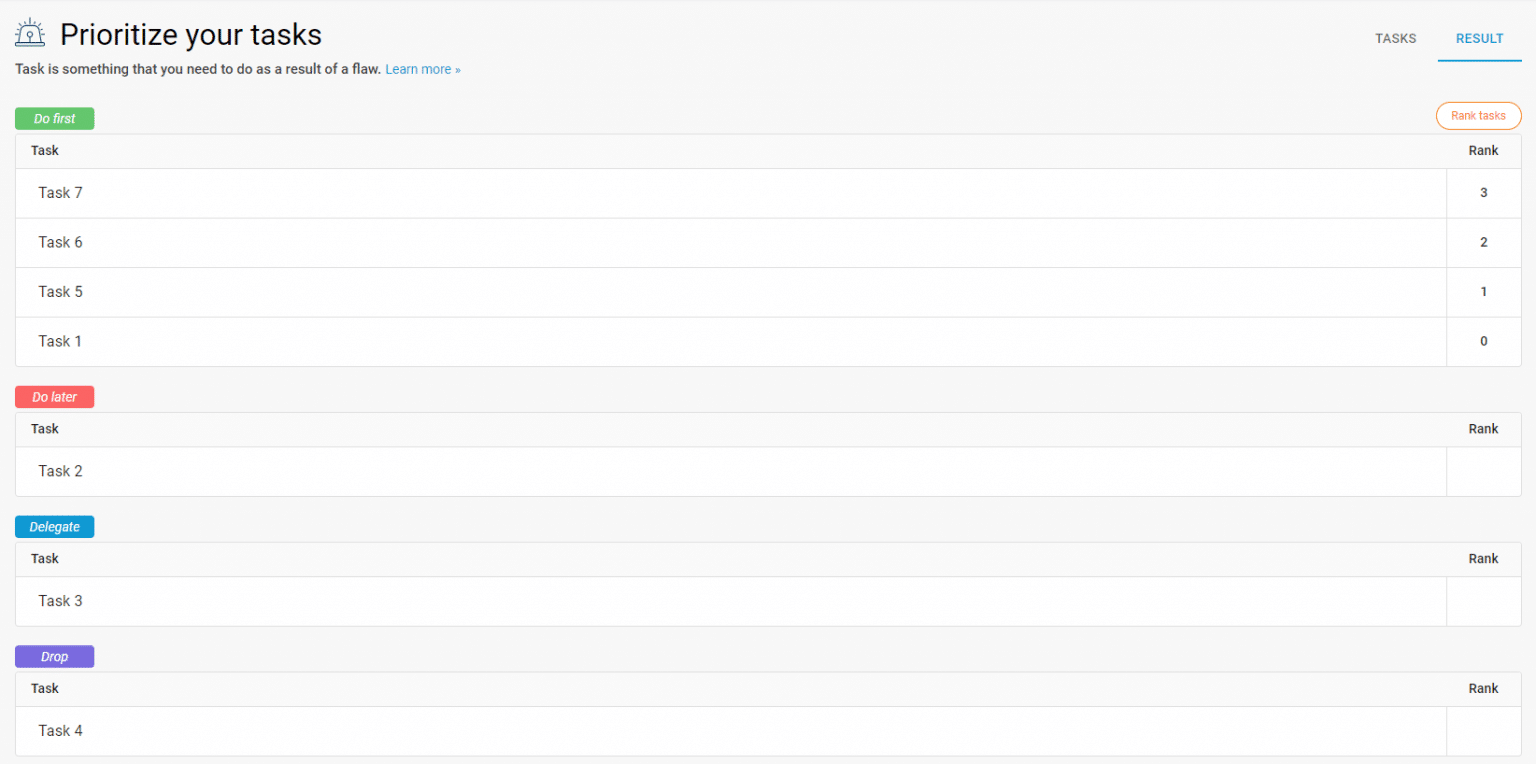The image size is (1536, 764).
Task: Click the Rank column header in Do first
Action: tap(1483, 151)
